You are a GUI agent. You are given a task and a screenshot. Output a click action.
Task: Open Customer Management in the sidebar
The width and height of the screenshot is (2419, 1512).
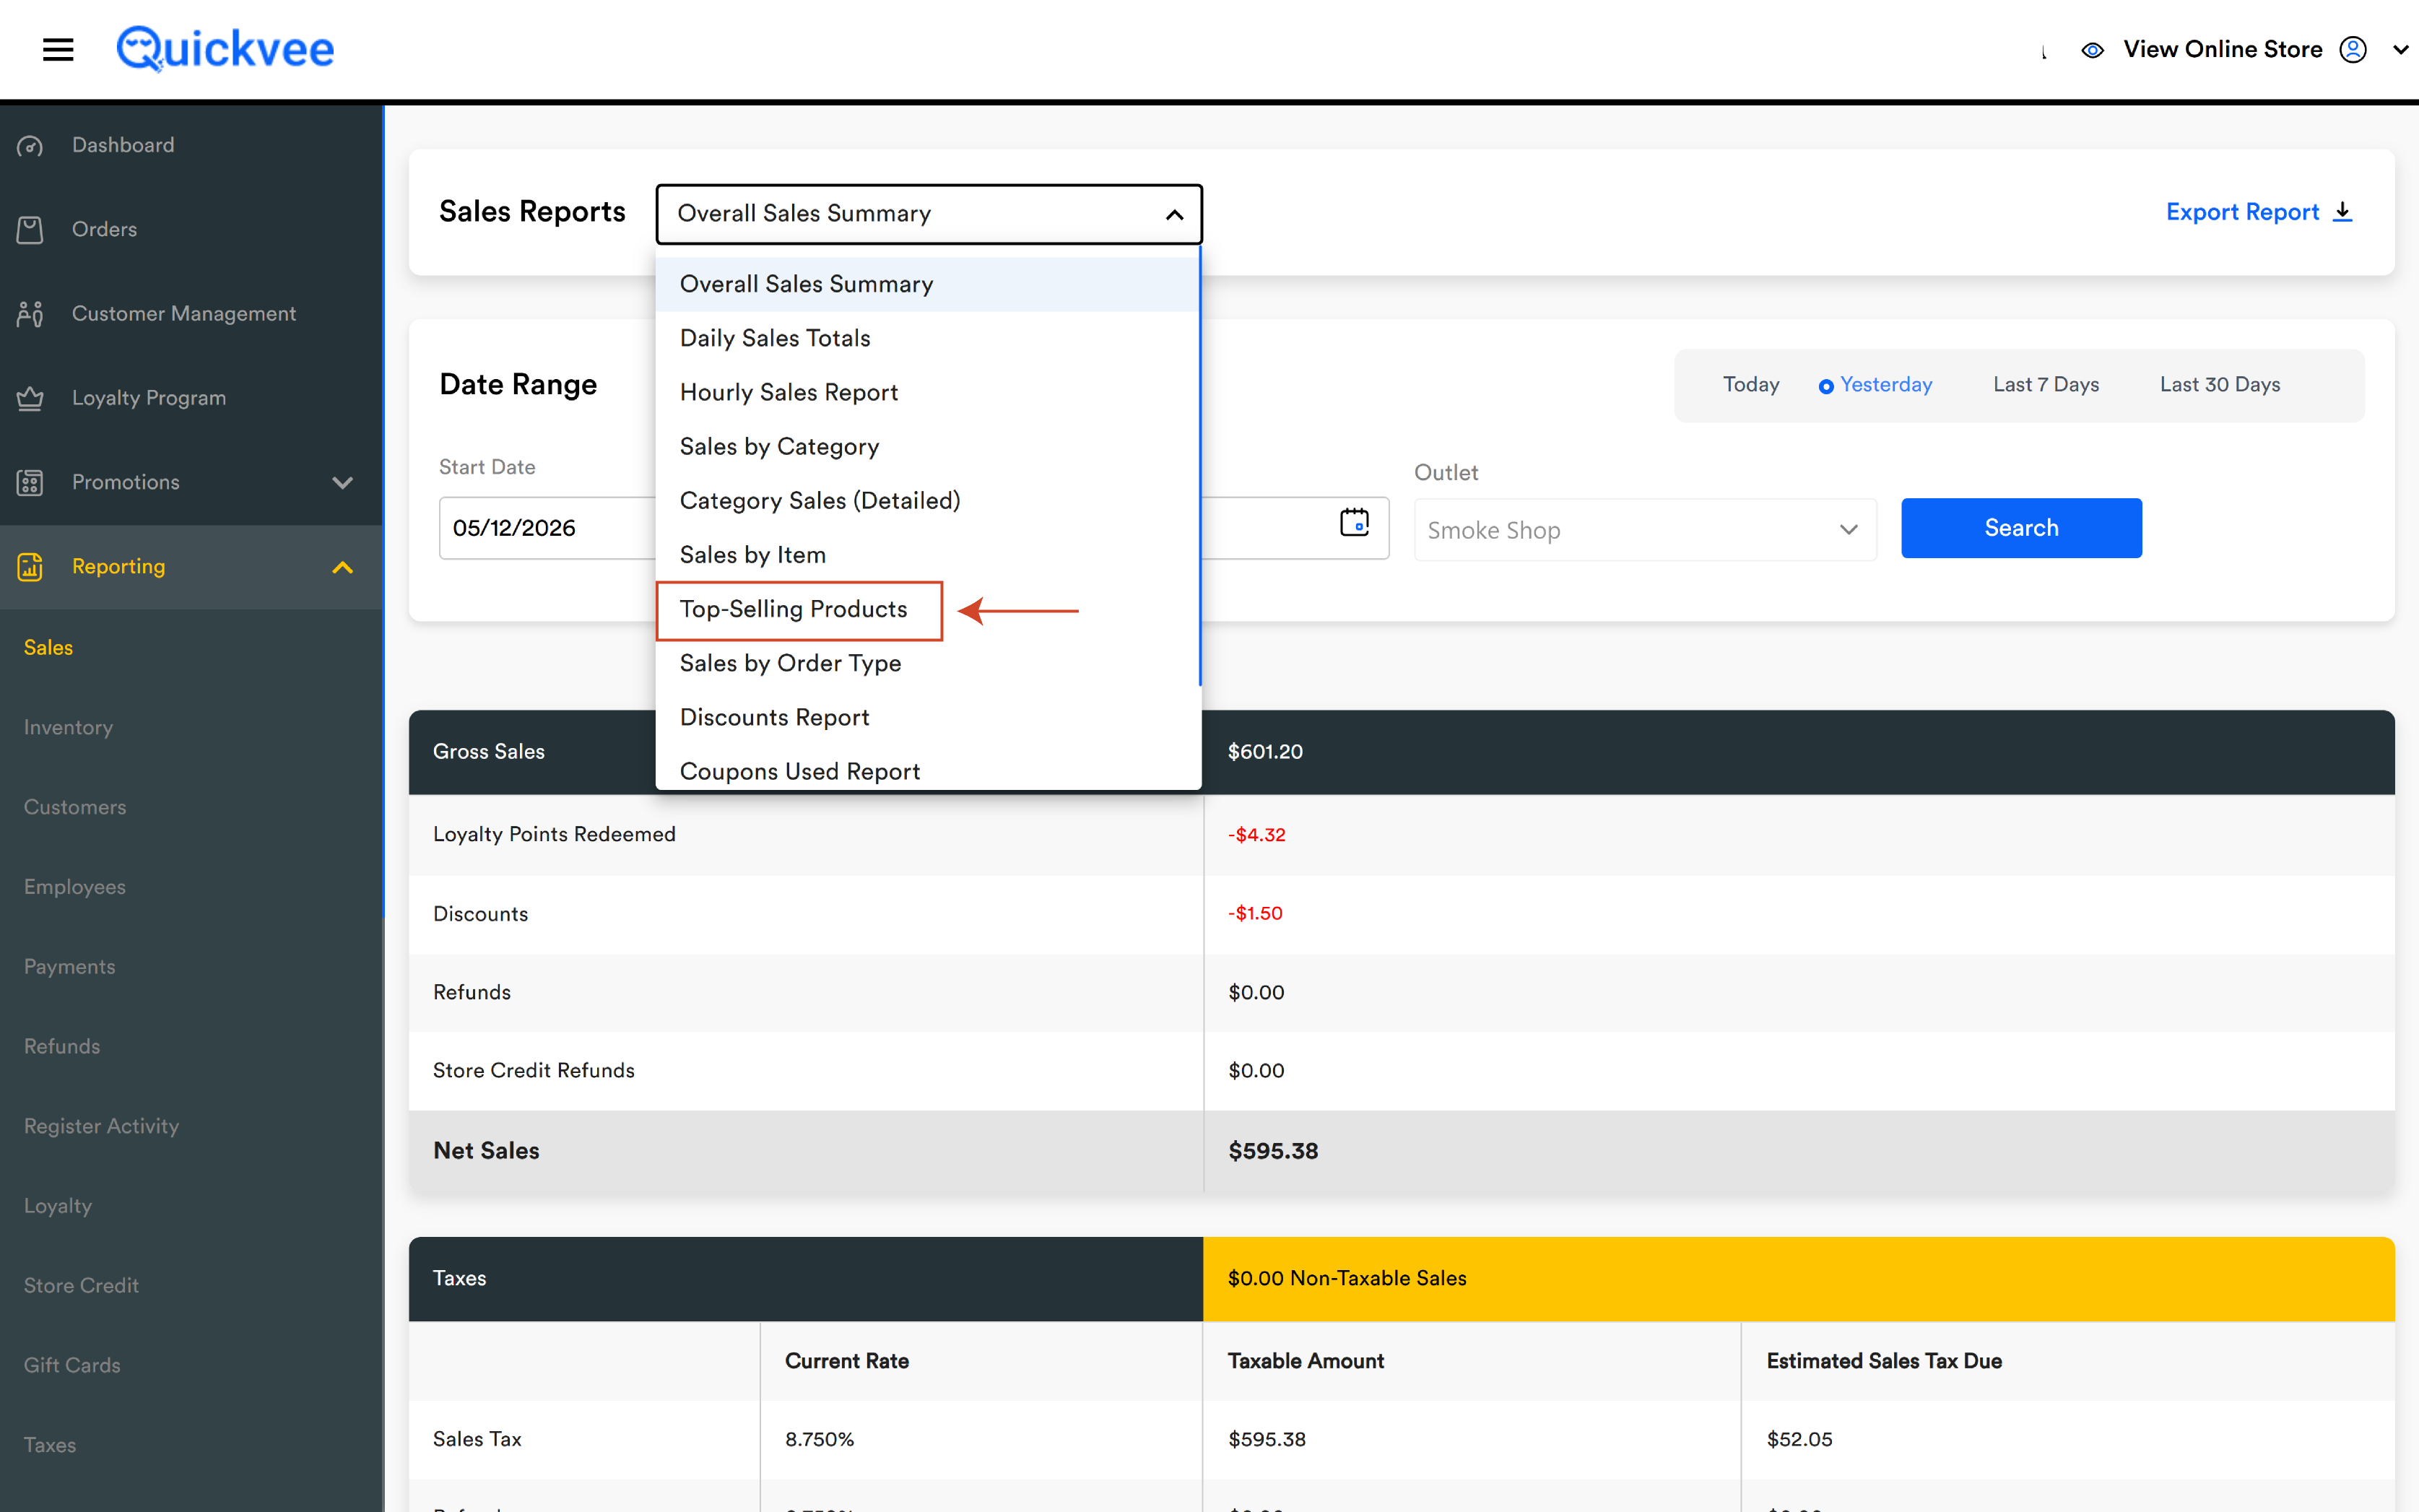pyautogui.click(x=184, y=314)
